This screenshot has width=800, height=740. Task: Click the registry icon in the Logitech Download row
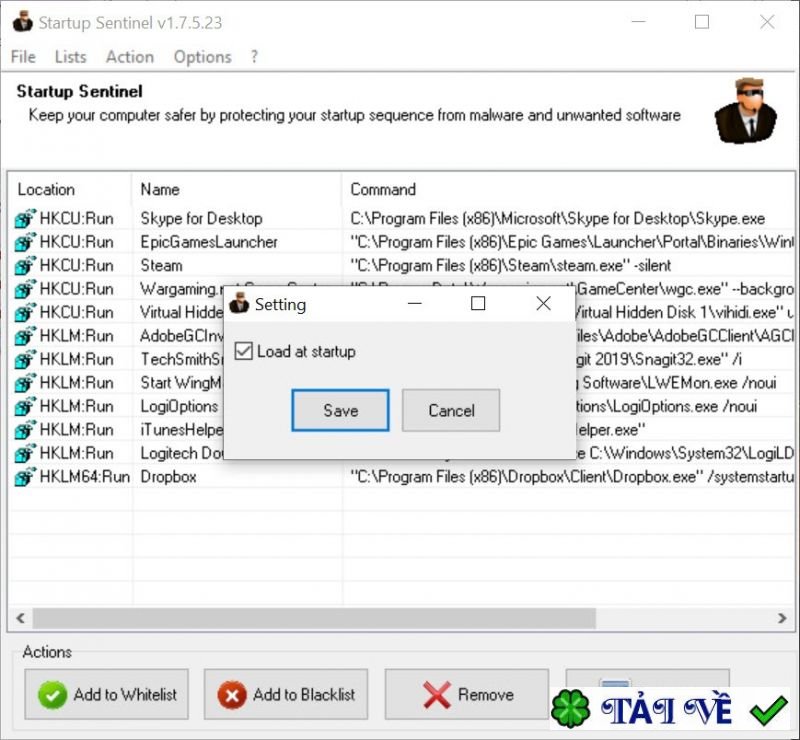(x=25, y=453)
